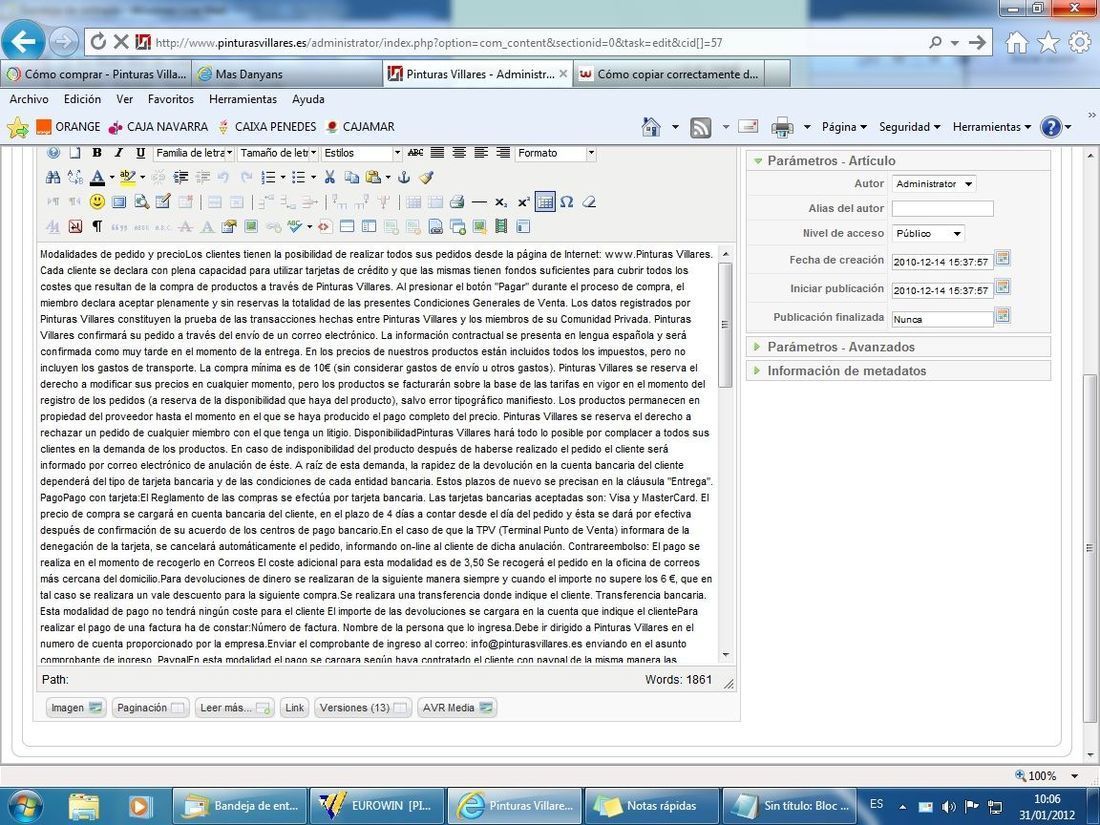This screenshot has height=825, width=1100.
Task: Clean up code with the brush icon
Action: [x=425, y=177]
